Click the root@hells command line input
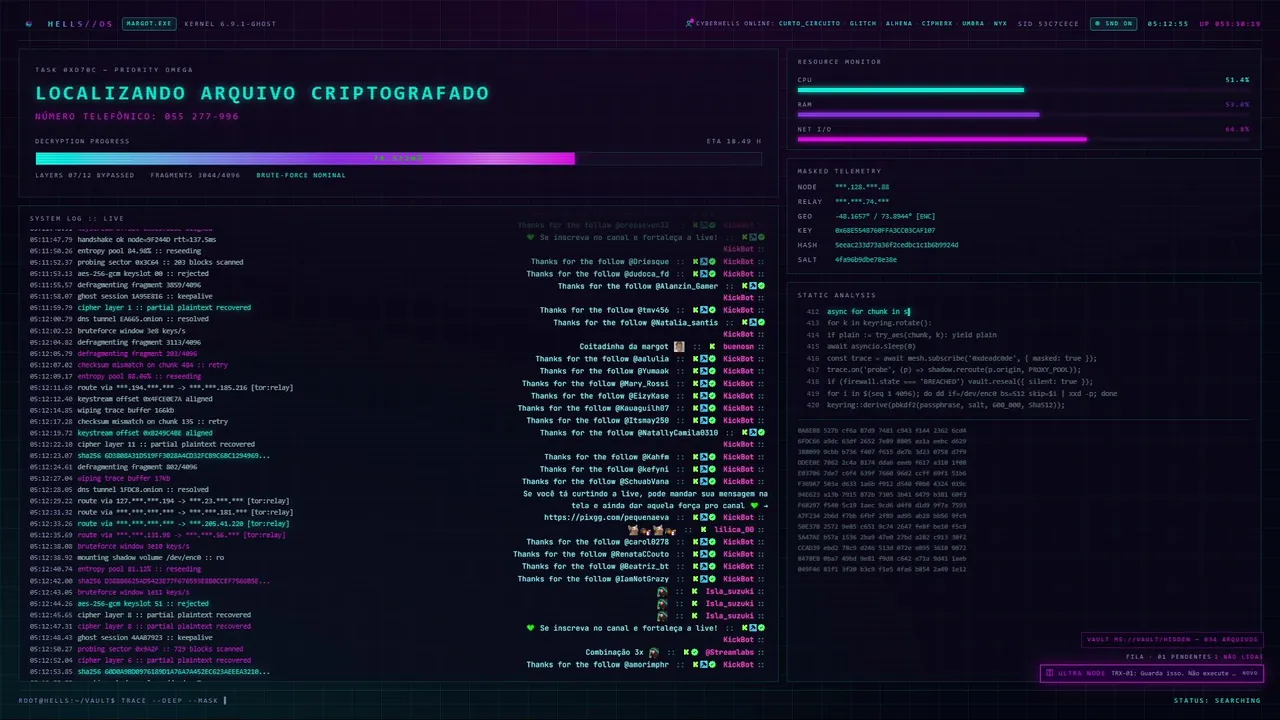The image size is (1280, 720). click(x=122, y=700)
